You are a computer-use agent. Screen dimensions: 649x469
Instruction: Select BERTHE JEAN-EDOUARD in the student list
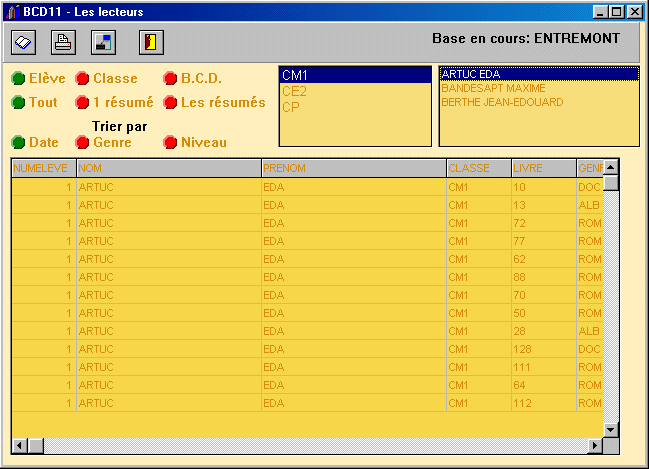click(502, 102)
